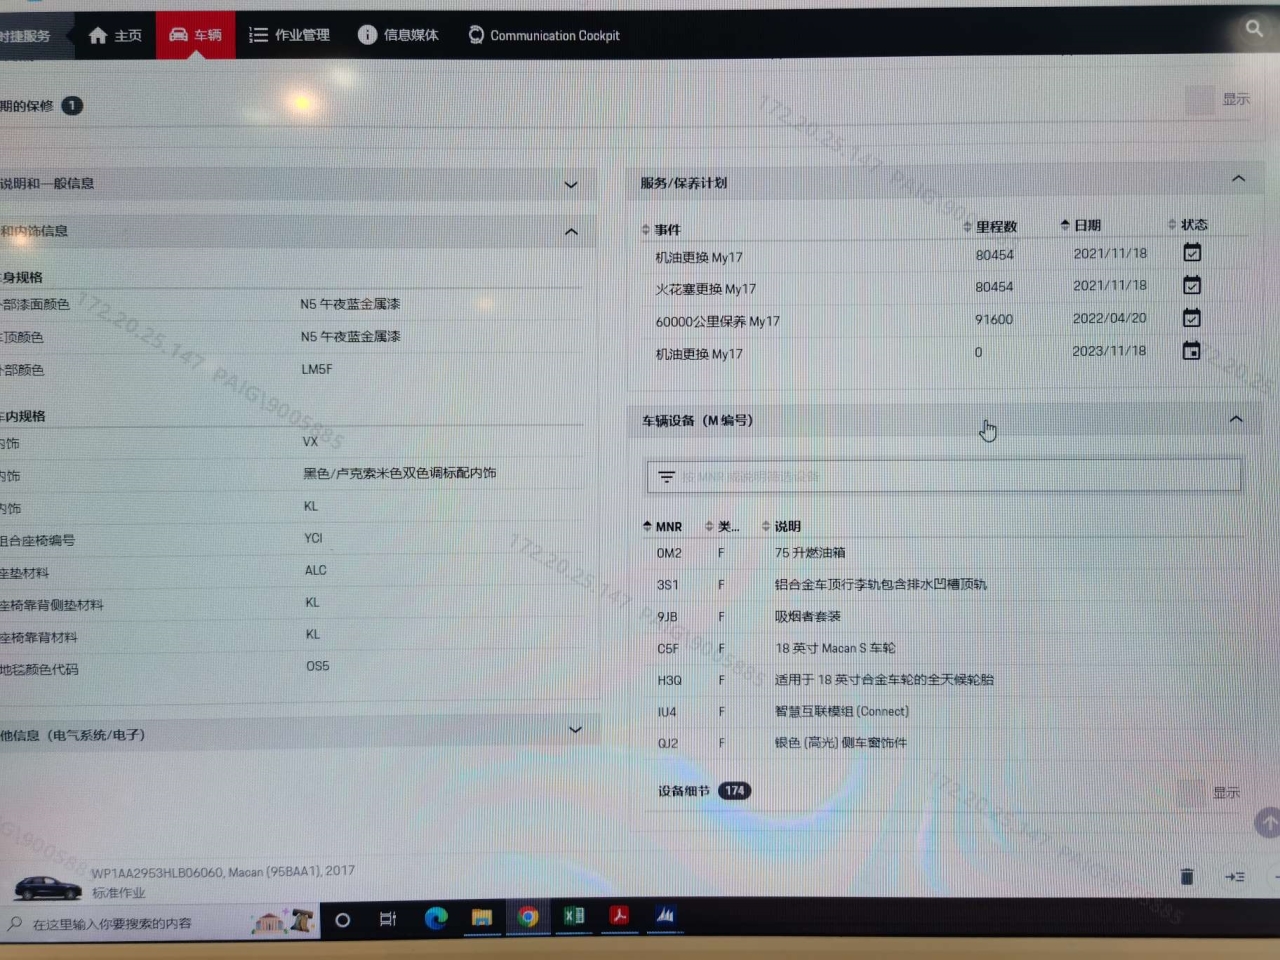Click the 黑色/卢克索米色双色调标配内饰 value

(x=400, y=473)
